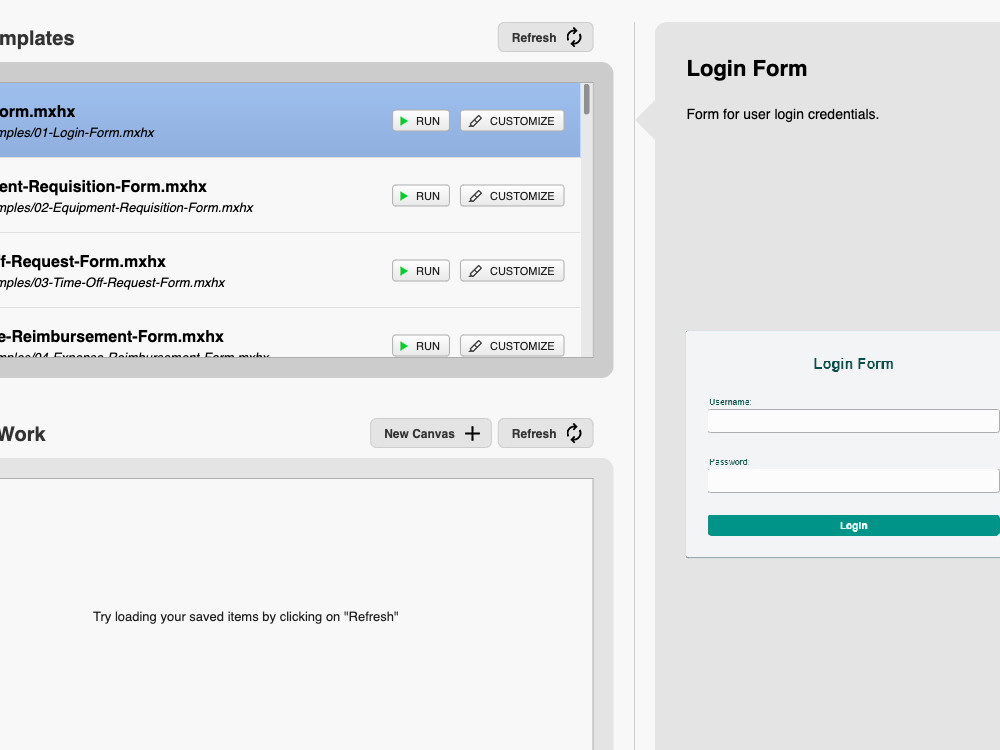
Task: Select the Equipment-Requisition-Form.mxhx row title
Action: pyautogui.click(x=103, y=187)
